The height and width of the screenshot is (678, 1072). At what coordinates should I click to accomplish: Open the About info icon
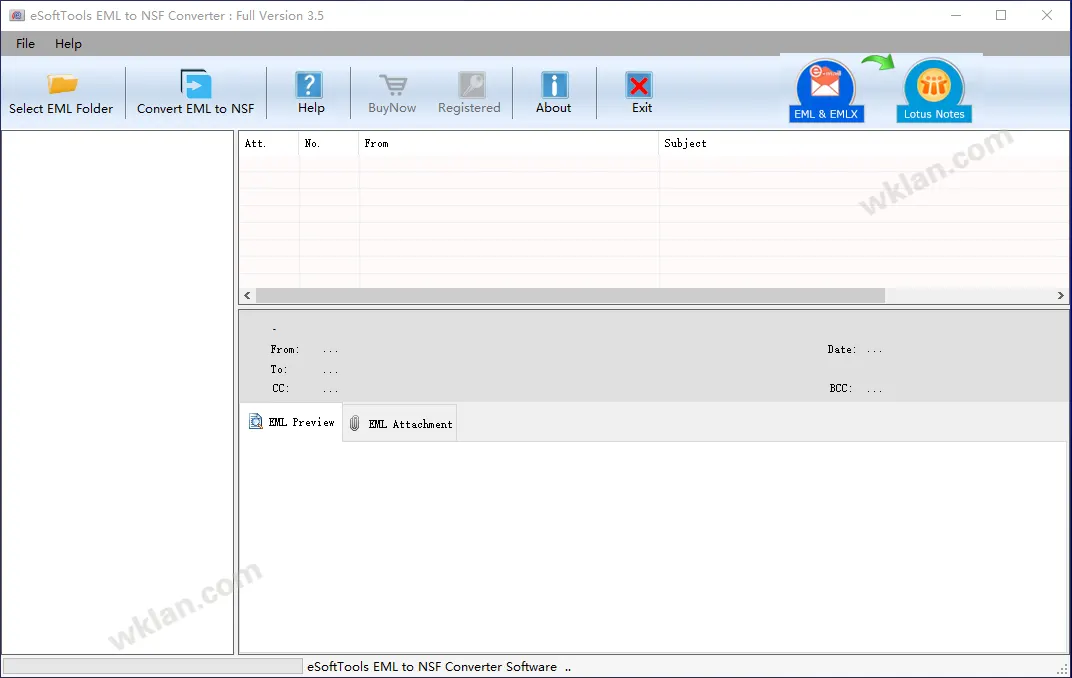(554, 85)
